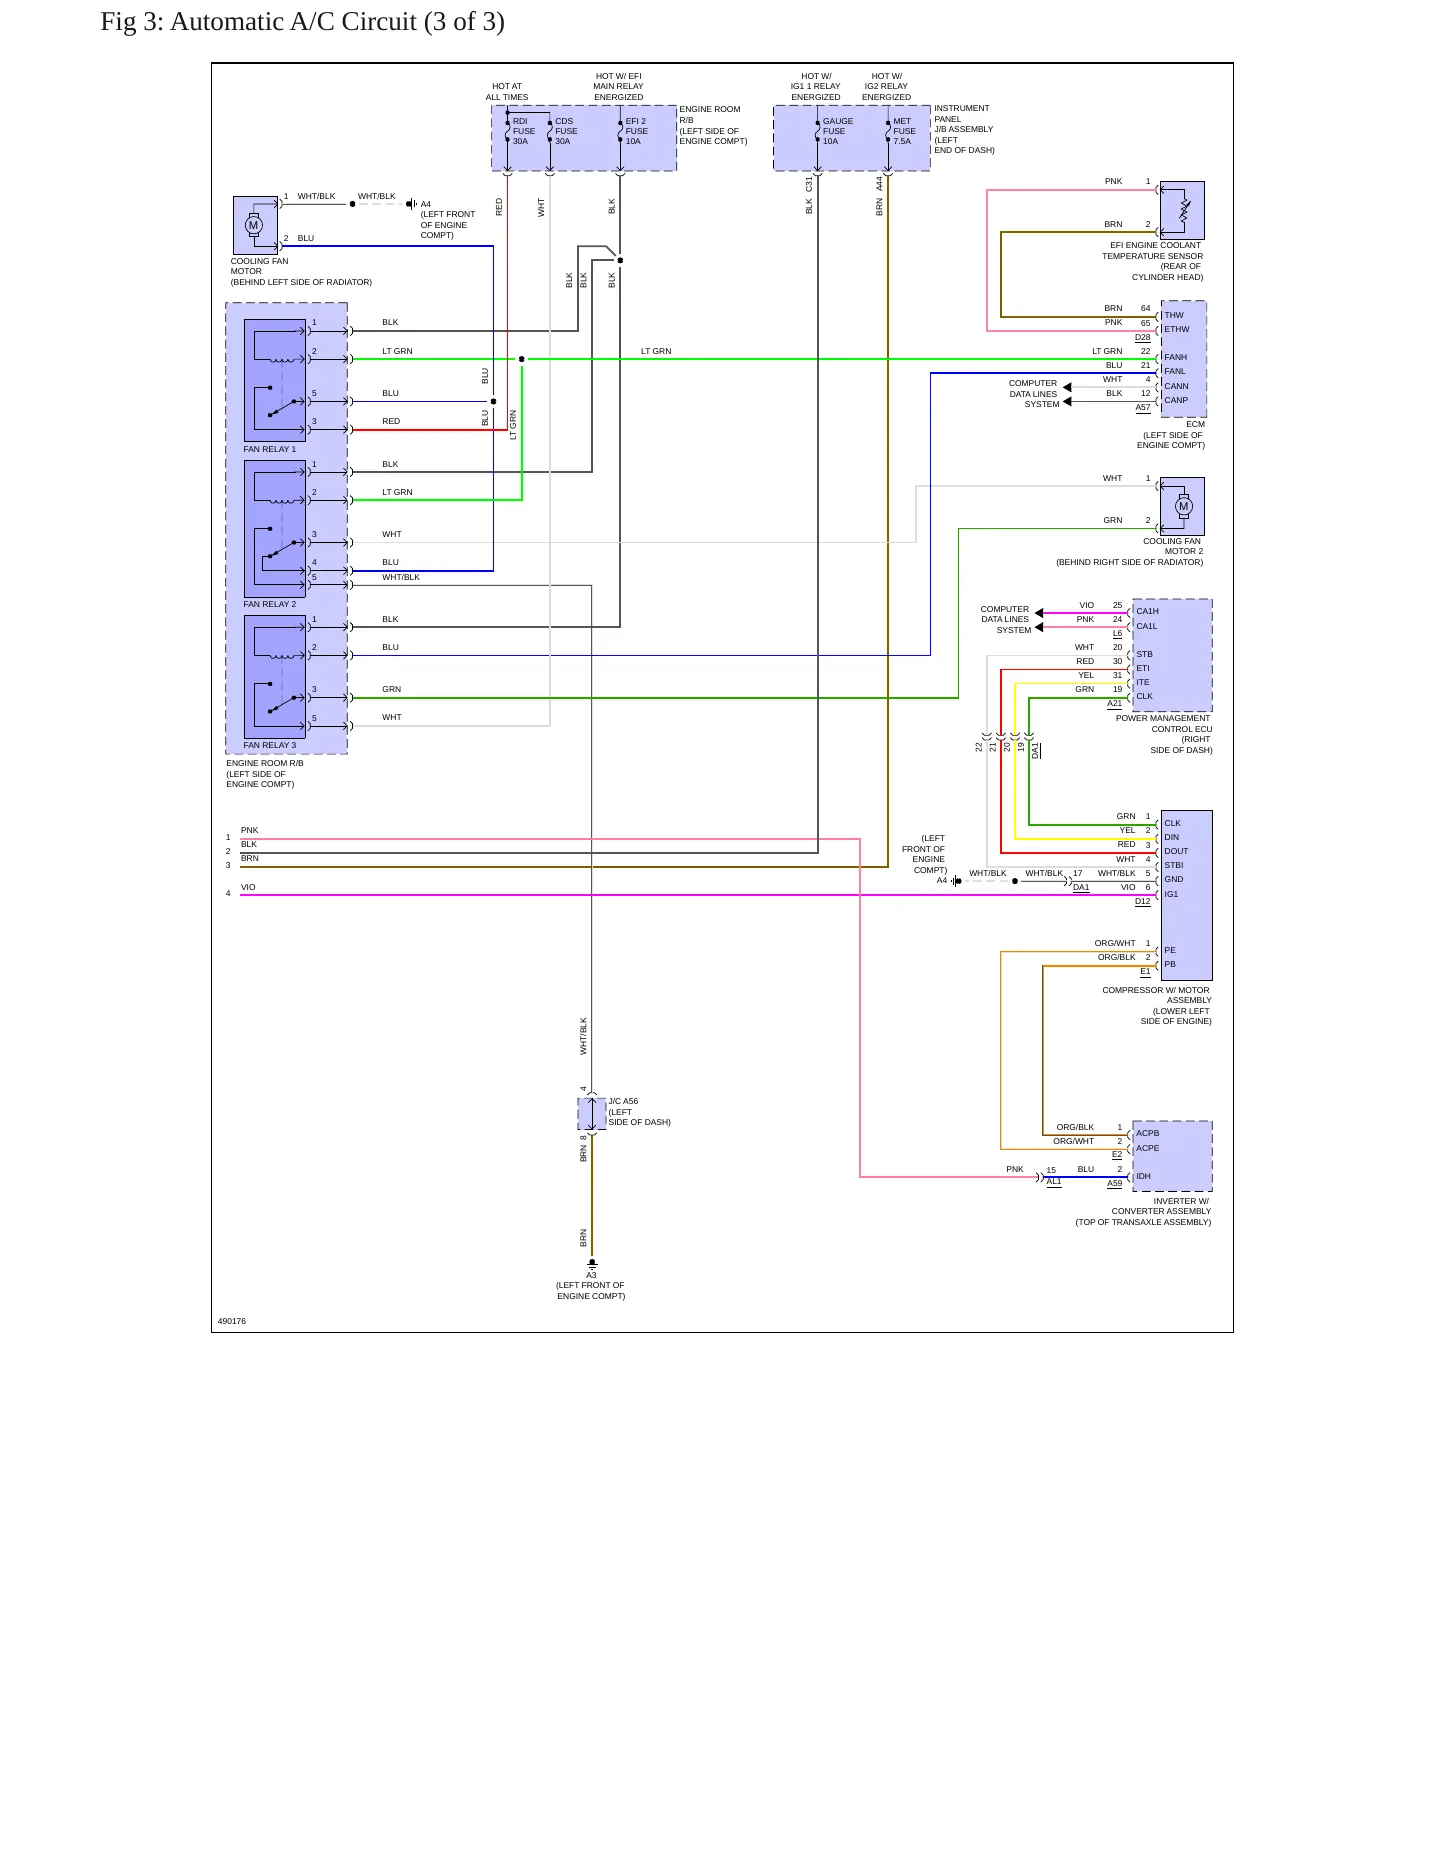The height and width of the screenshot is (1870, 1445).
Task: Select the EFI 2 10A fuse symbol
Action: [620, 131]
